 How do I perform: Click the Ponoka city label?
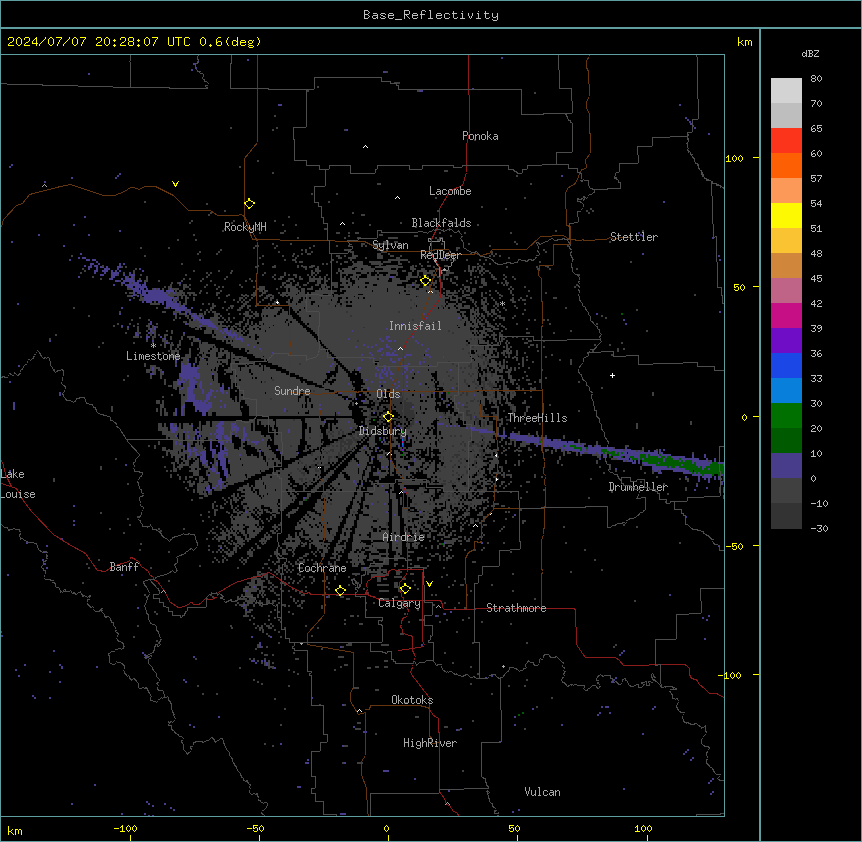[x=480, y=136]
